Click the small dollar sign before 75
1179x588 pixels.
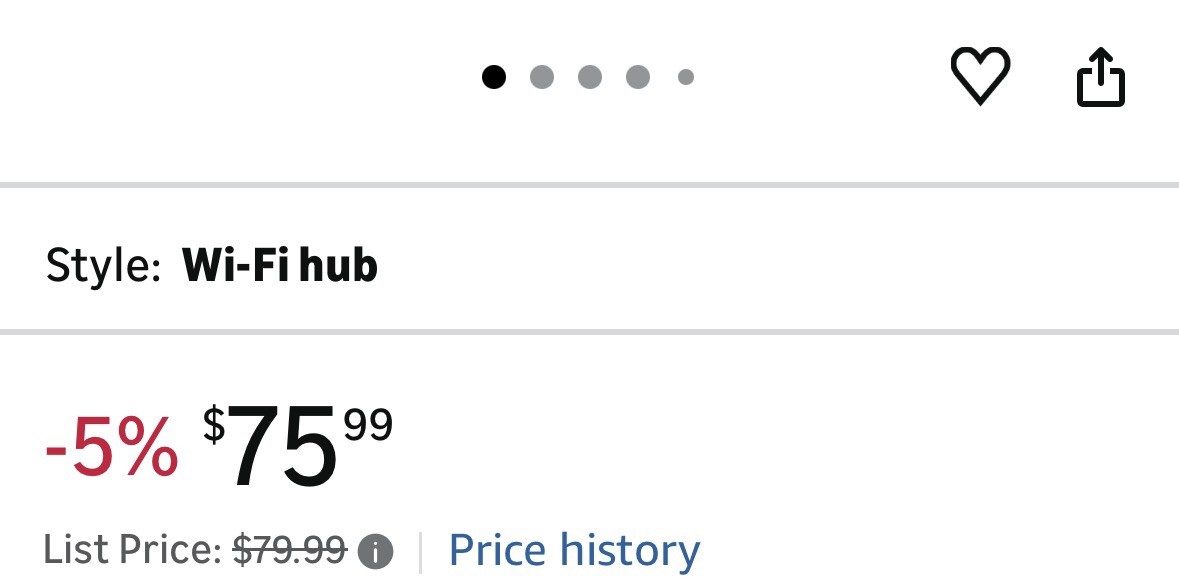pos(214,425)
